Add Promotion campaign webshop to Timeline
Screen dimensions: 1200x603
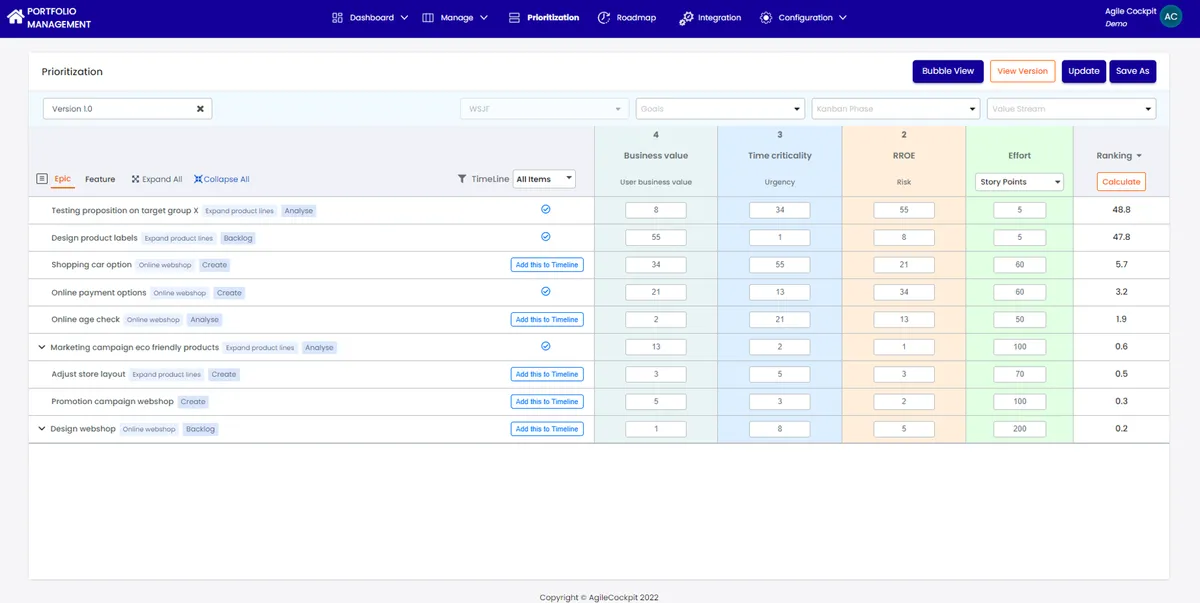point(547,401)
